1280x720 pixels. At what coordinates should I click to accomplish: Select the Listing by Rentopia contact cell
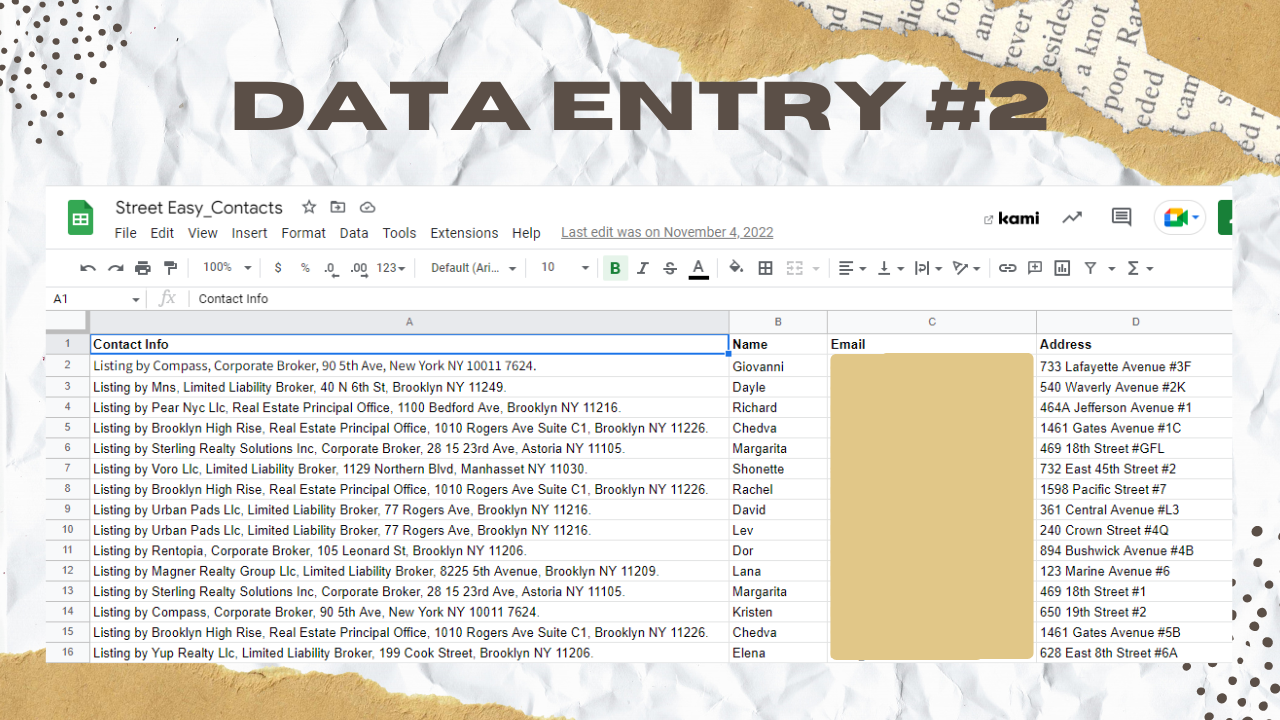point(409,550)
